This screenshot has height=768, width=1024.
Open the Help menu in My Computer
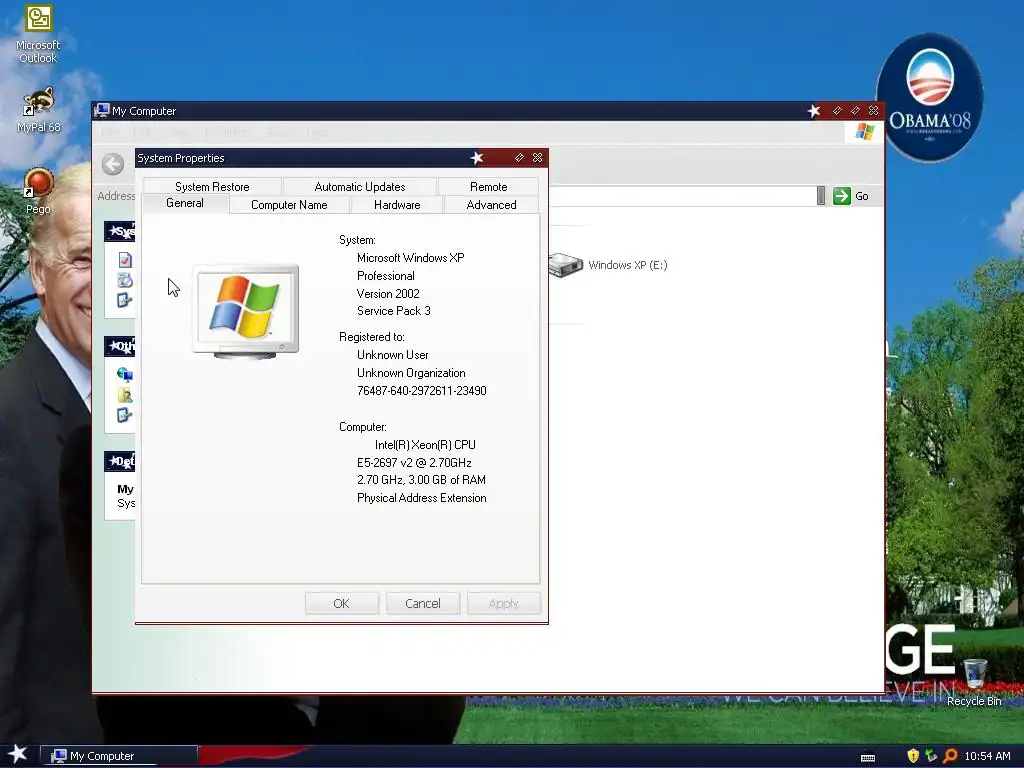point(317,132)
